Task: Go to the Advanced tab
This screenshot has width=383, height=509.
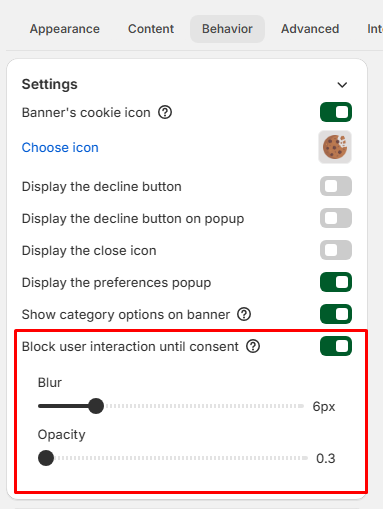Action: point(310,29)
